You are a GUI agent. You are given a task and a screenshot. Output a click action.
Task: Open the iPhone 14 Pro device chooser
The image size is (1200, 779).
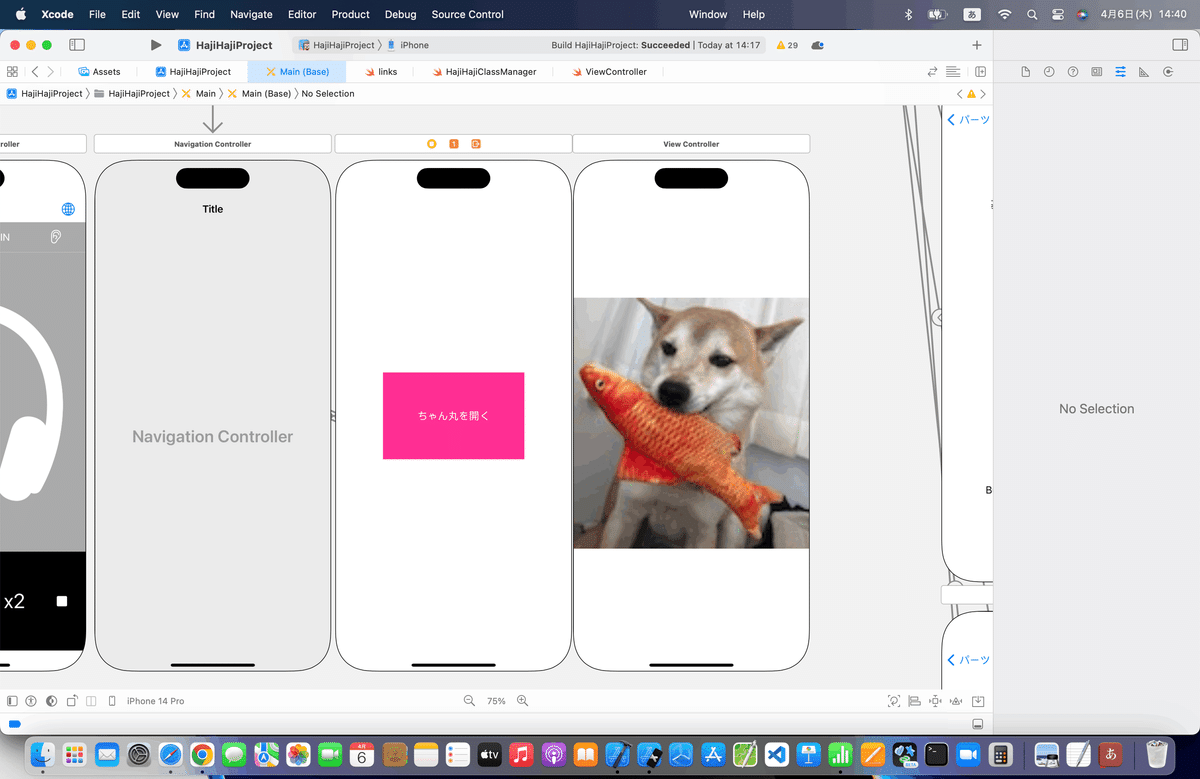click(146, 701)
